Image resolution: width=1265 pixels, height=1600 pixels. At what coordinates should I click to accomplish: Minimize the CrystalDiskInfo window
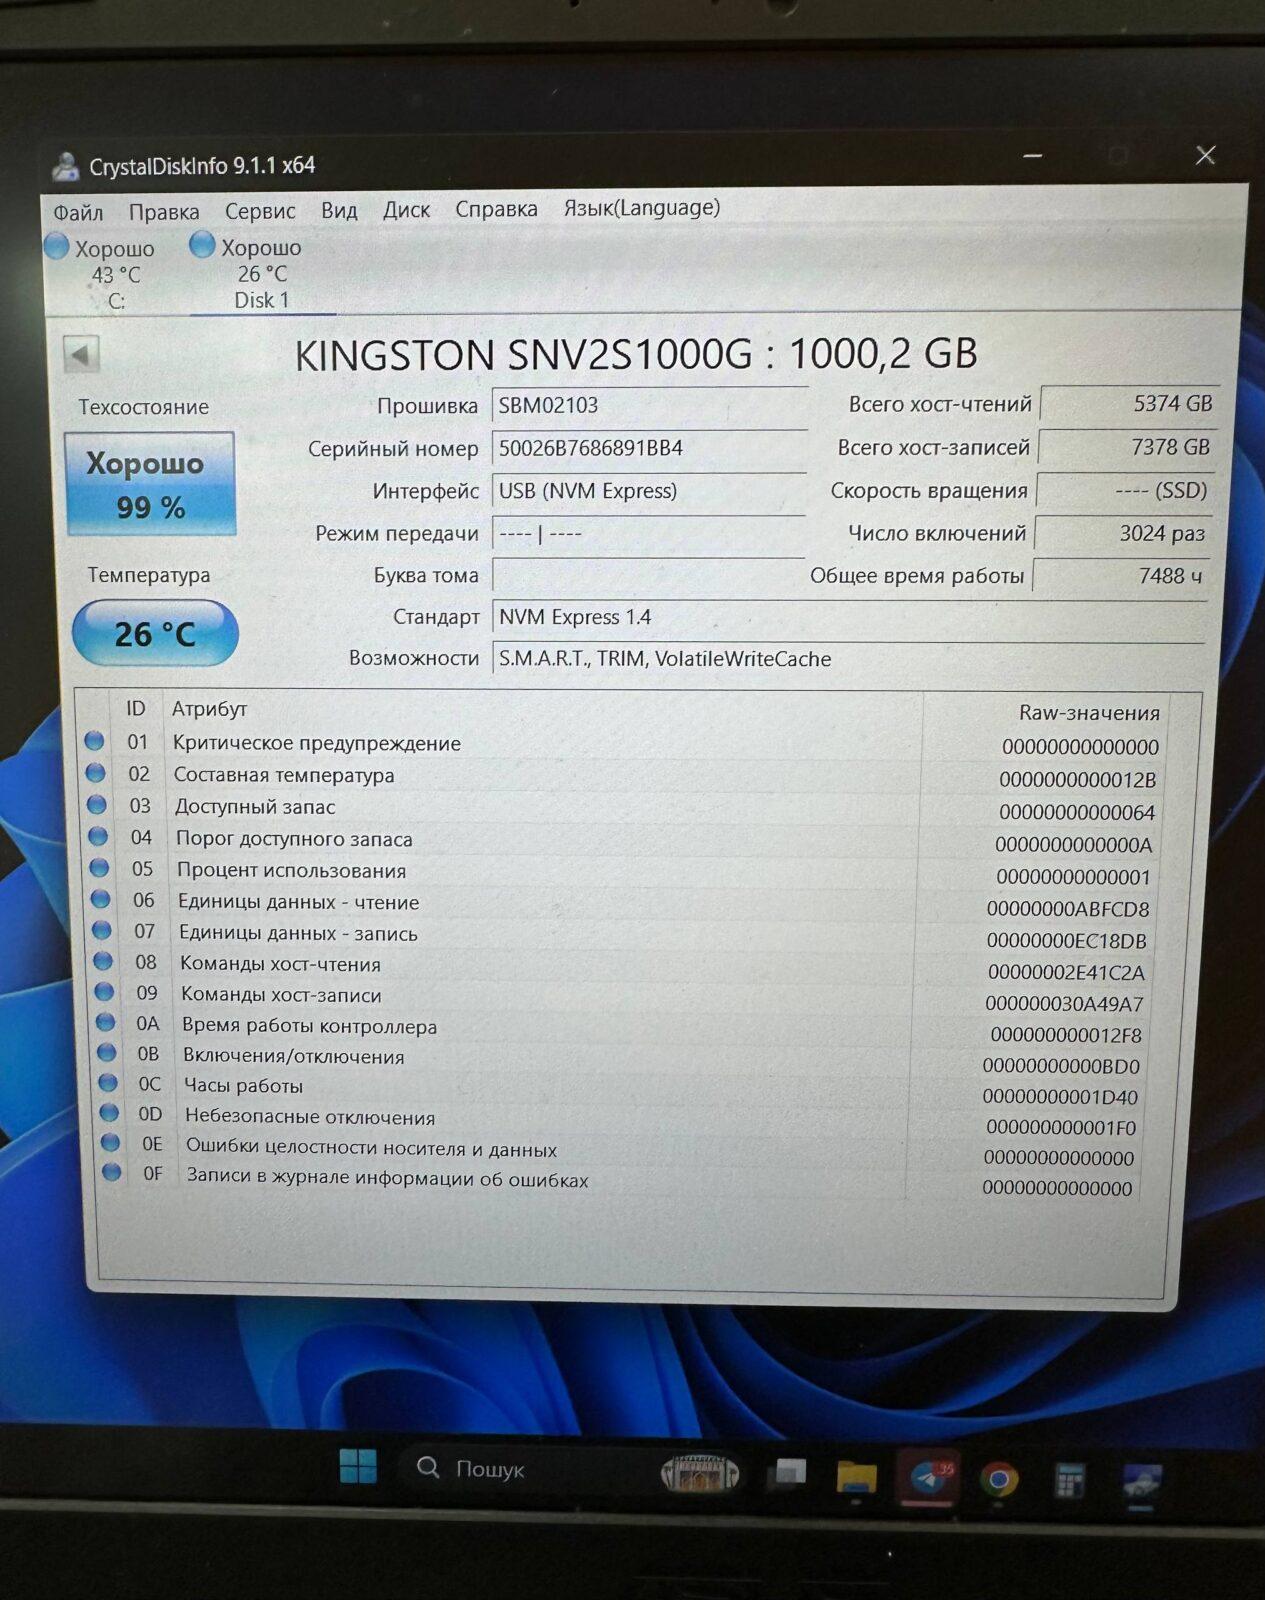(1033, 156)
